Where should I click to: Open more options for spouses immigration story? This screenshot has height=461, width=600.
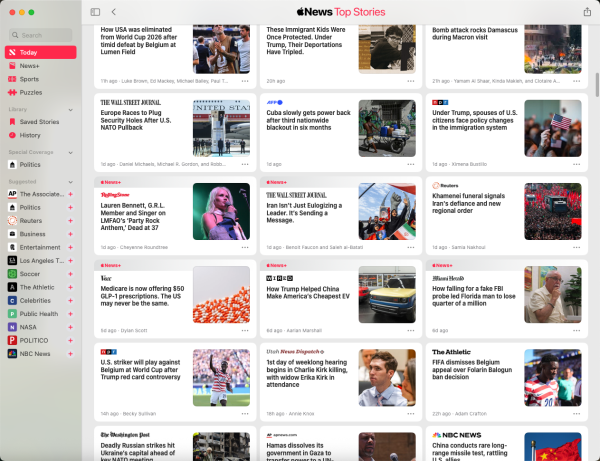pos(576,164)
